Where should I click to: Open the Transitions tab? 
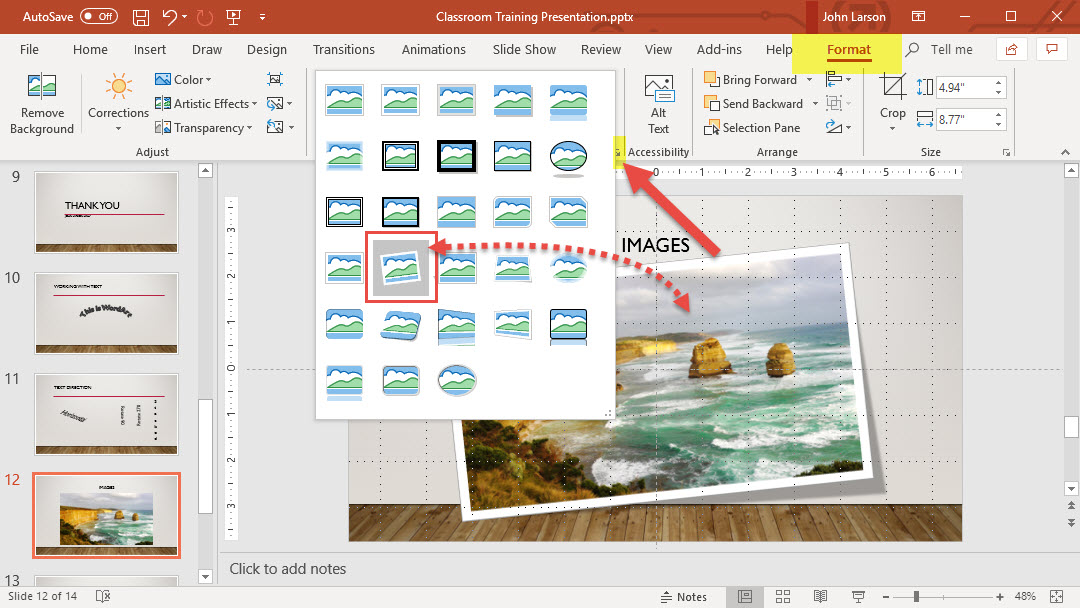343,50
